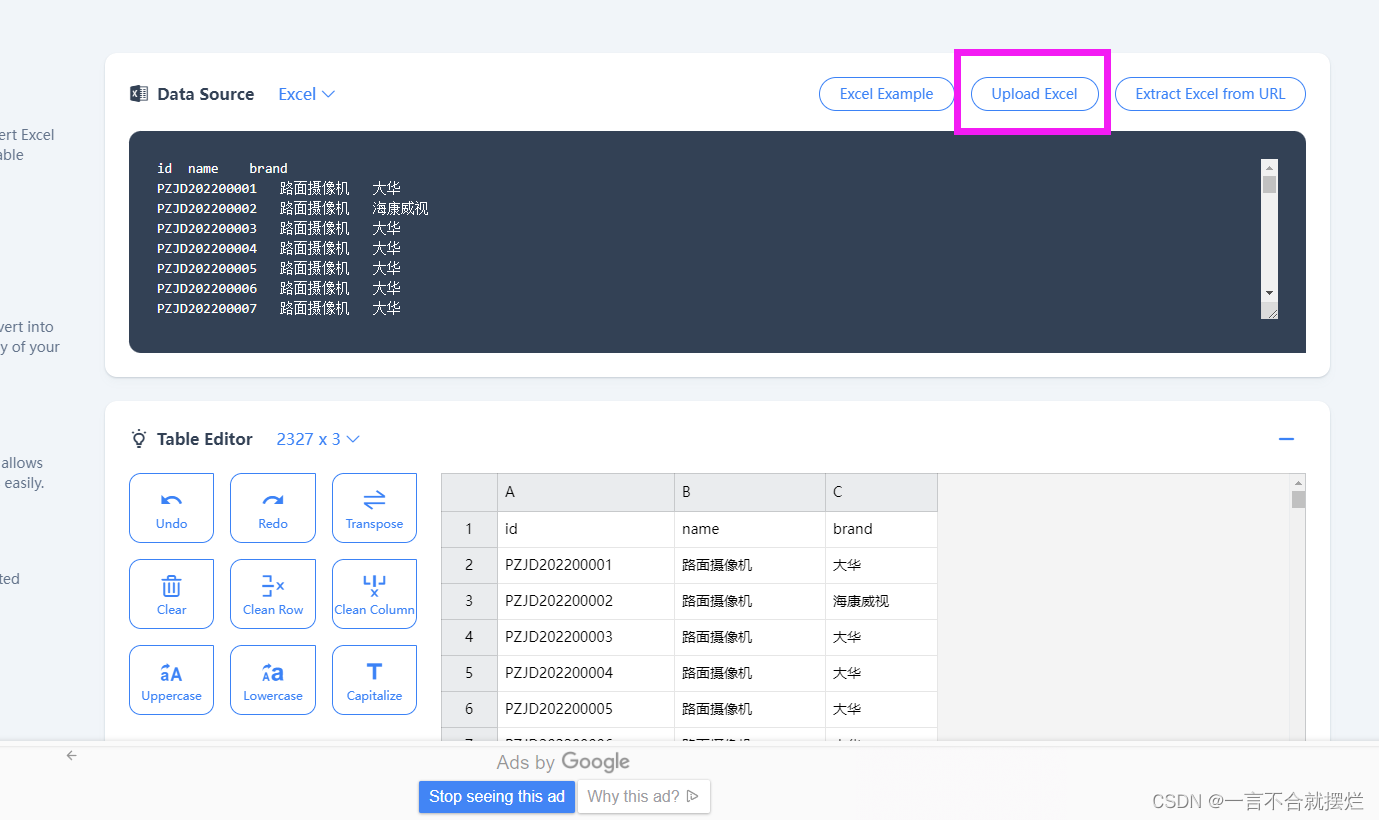Click the Excel Example button

[x=886, y=93]
